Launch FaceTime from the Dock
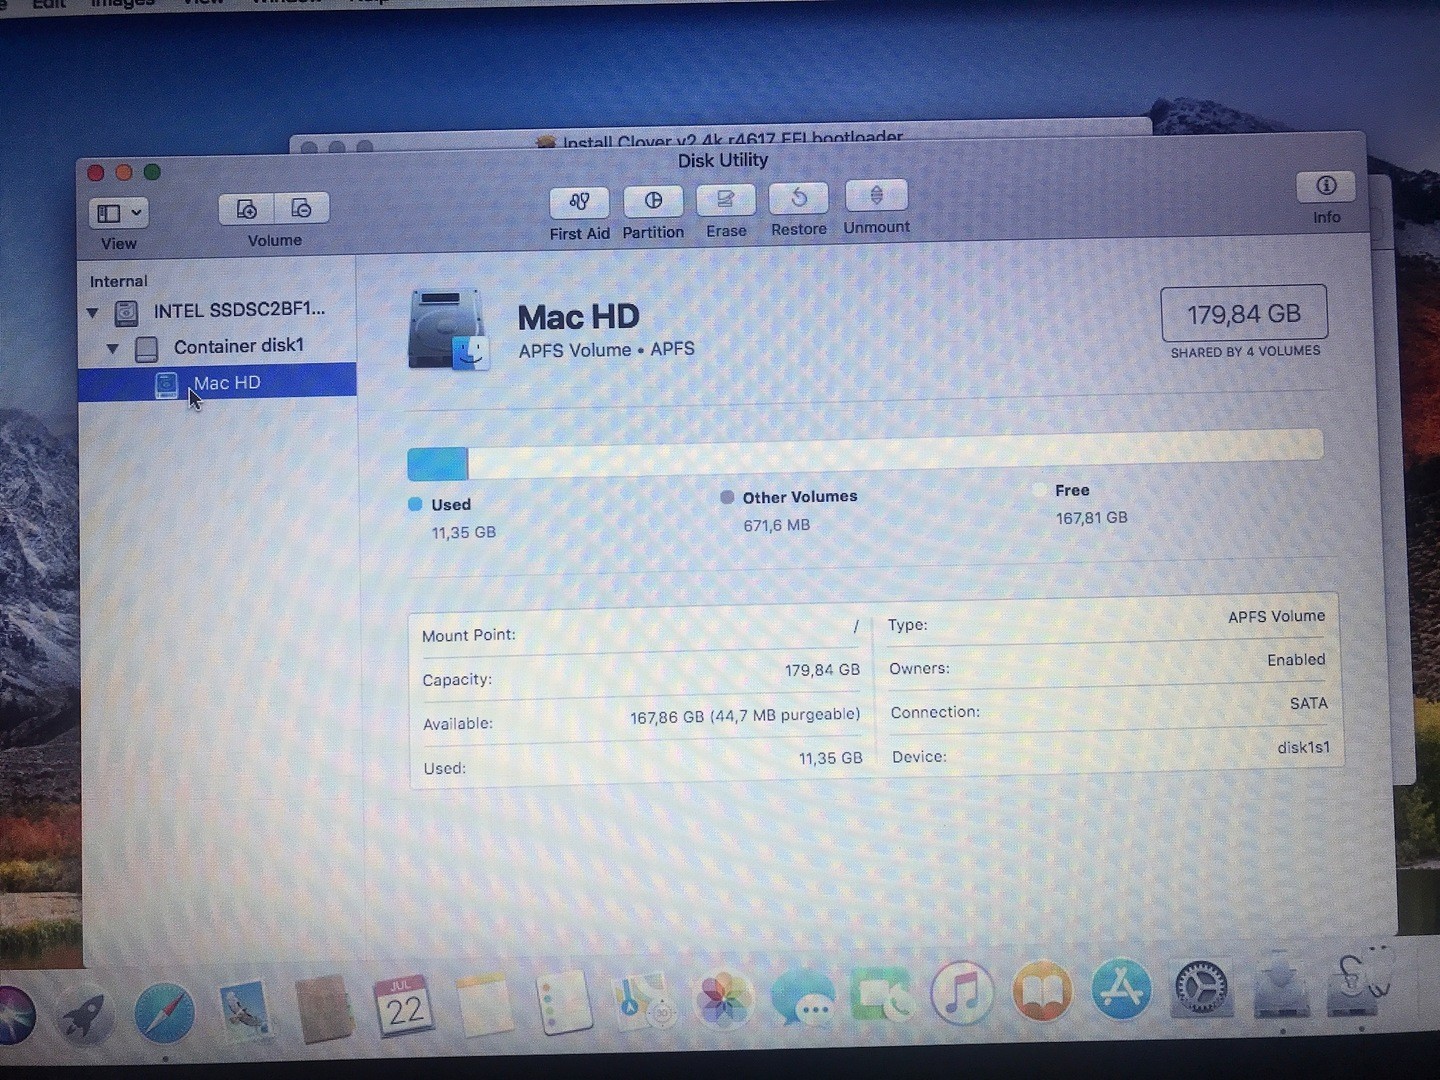Screen dimensions: 1440x1080 [x=881, y=995]
